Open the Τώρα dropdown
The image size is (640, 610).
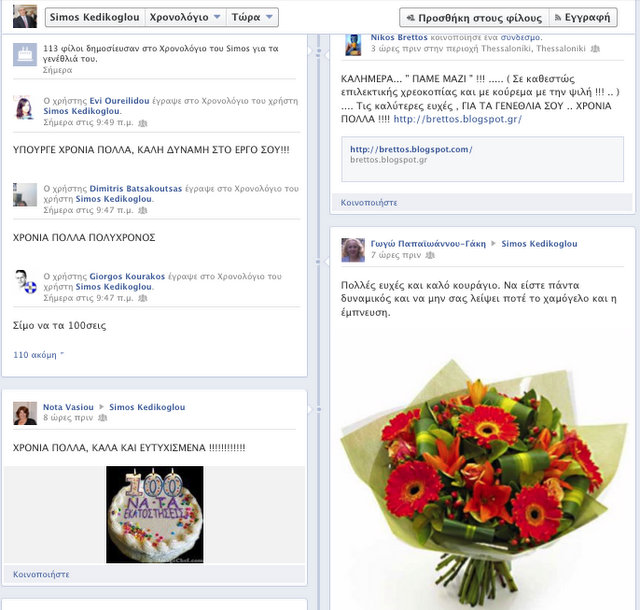252,17
